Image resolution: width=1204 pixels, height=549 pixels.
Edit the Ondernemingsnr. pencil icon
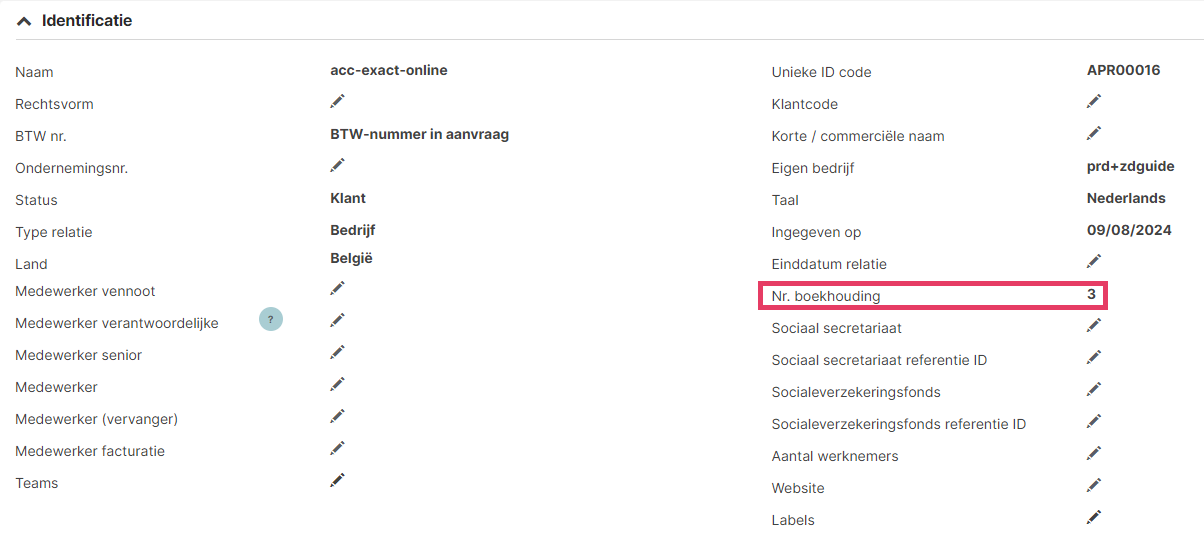coord(338,165)
